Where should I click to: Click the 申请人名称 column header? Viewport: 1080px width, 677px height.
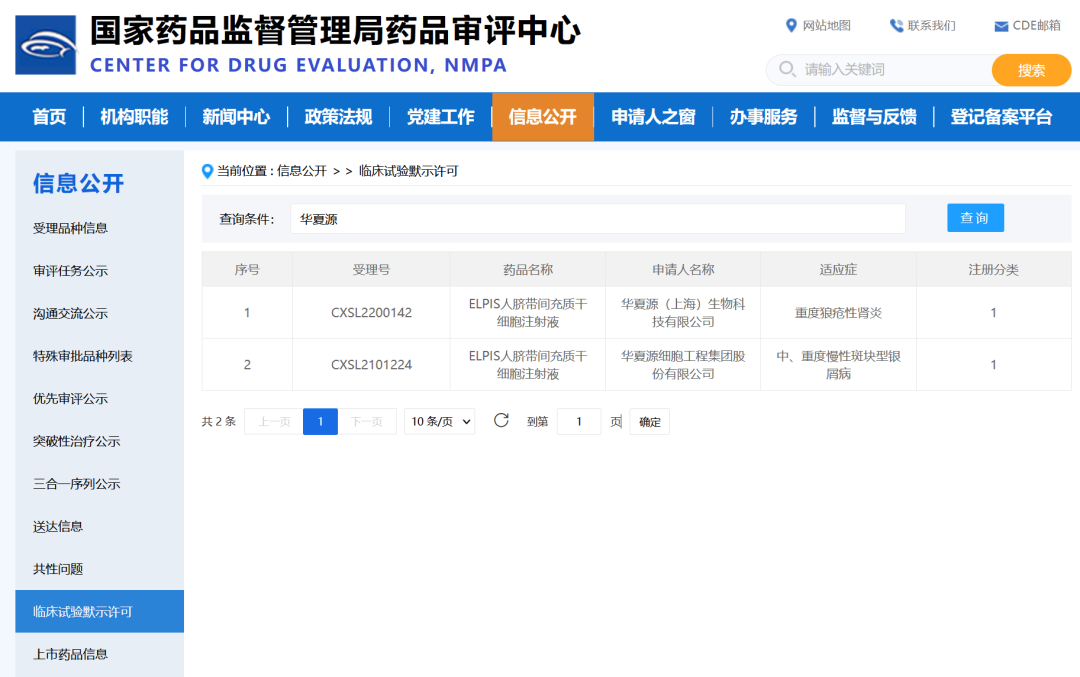[683, 270]
